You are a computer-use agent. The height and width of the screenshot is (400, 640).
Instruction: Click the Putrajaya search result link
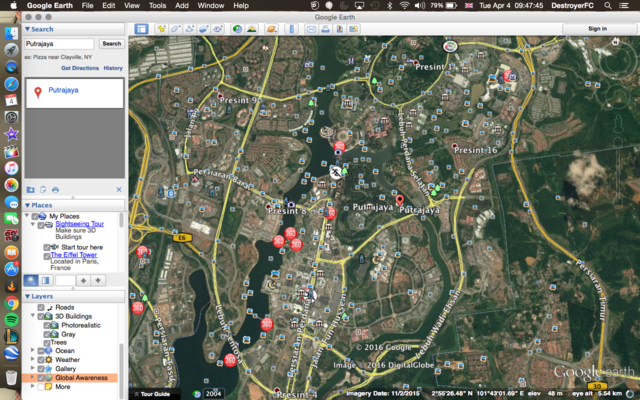(x=63, y=90)
